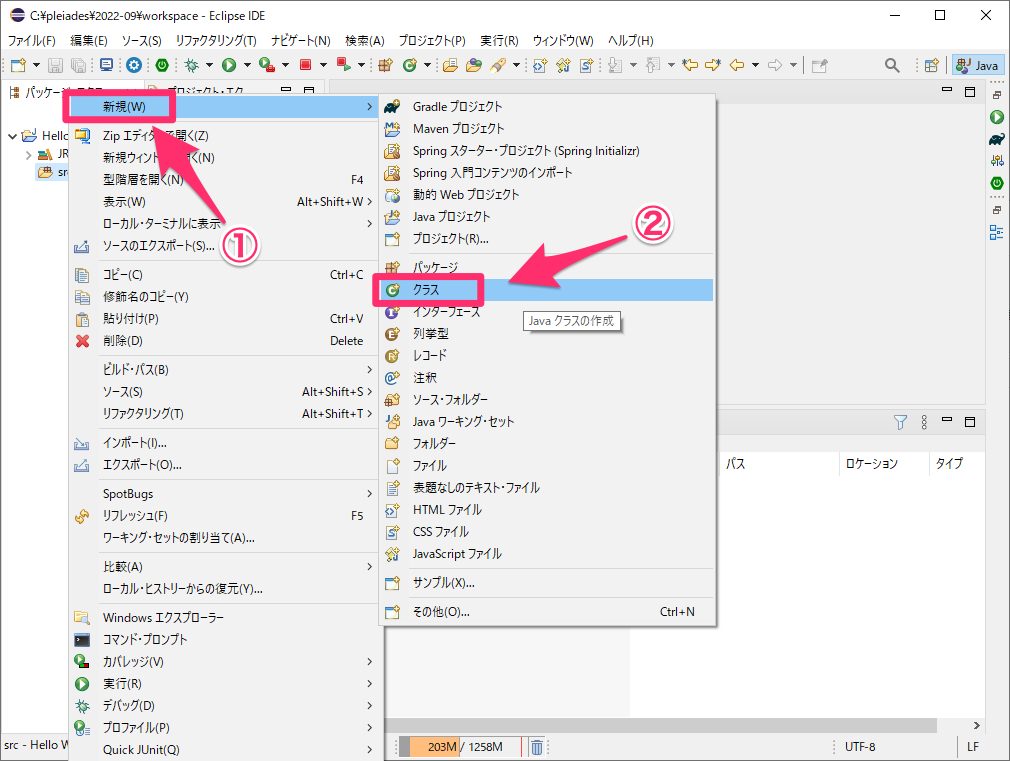Open the ヘルプ(H) menu
The width and height of the screenshot is (1010, 761).
pos(631,41)
